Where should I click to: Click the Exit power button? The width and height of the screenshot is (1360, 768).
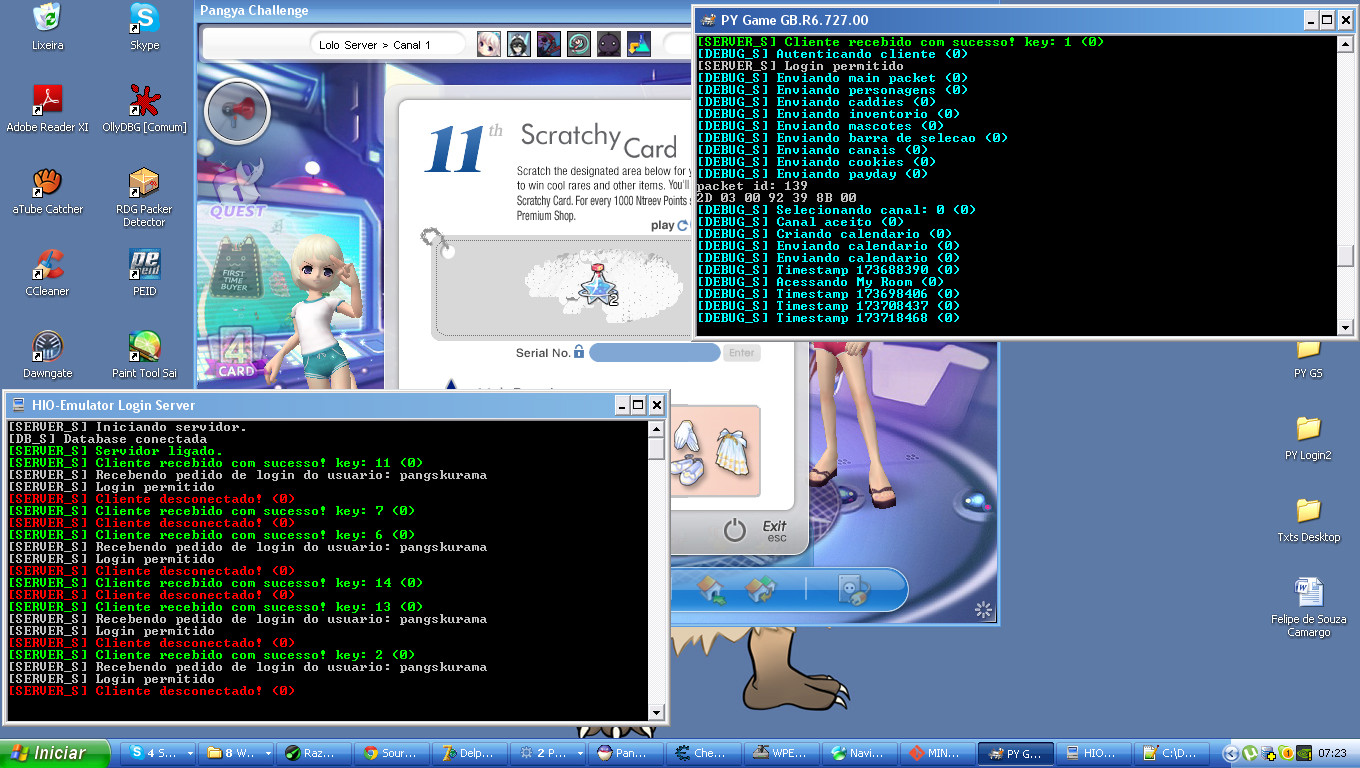pyautogui.click(x=735, y=530)
